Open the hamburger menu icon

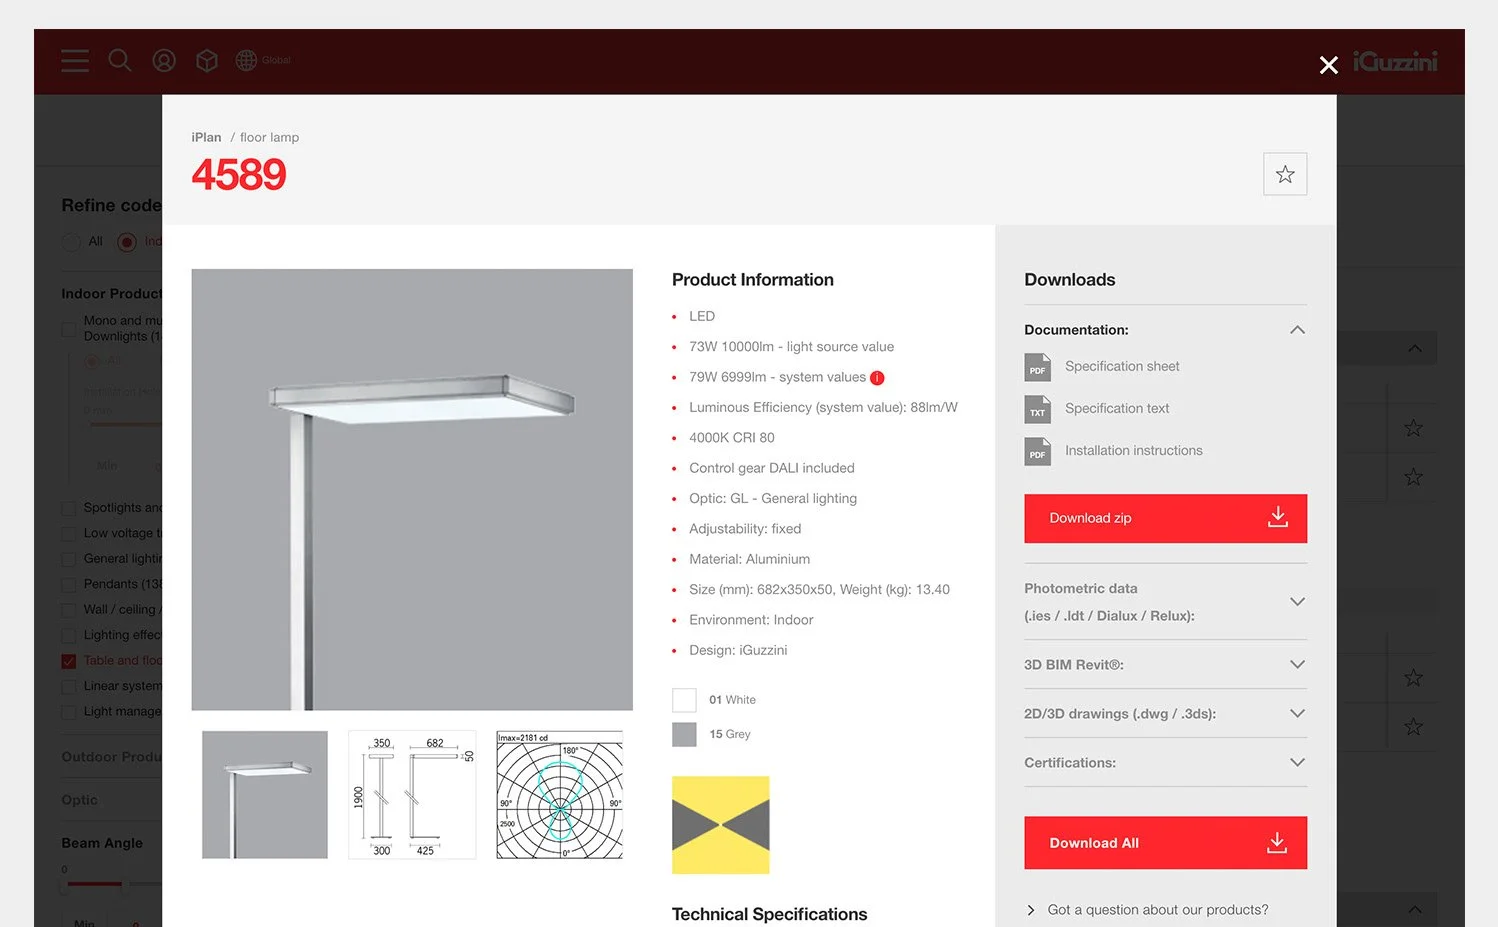(x=75, y=61)
